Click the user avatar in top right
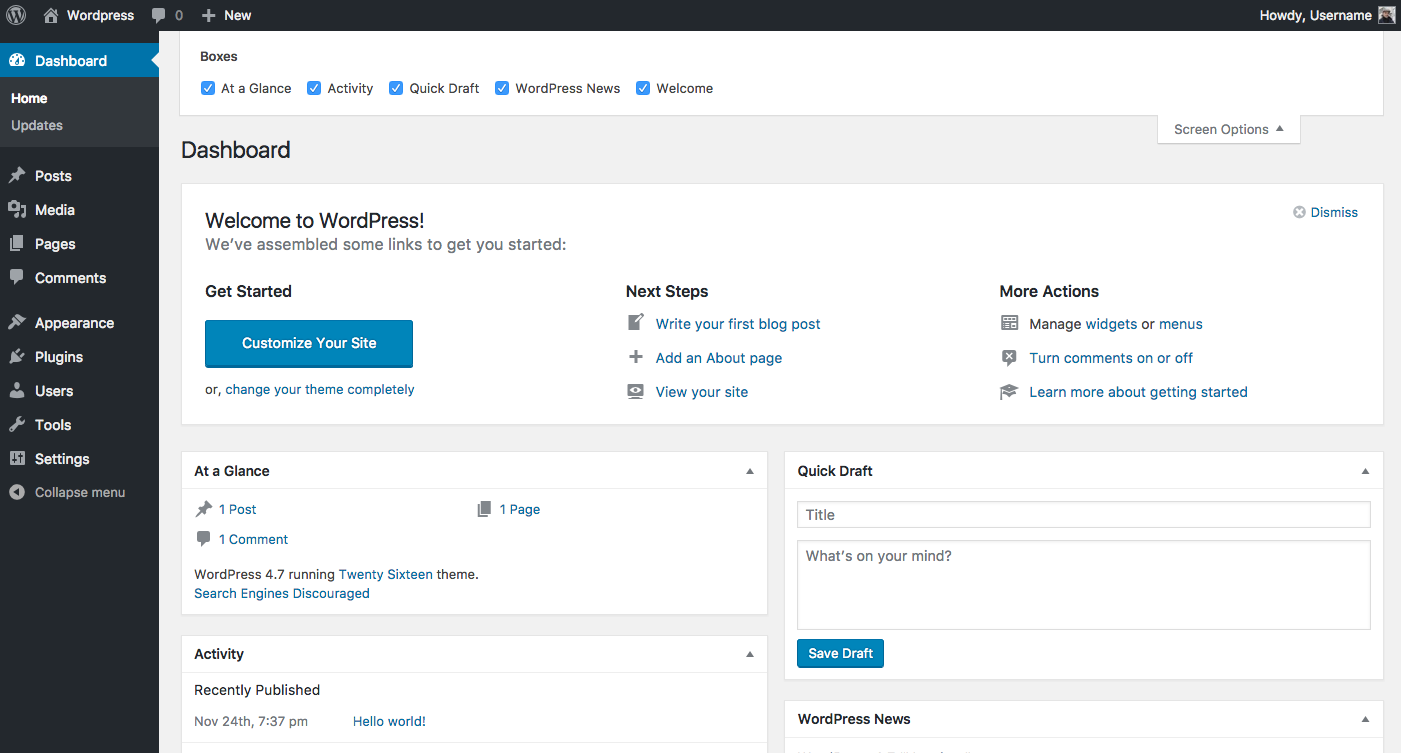The width and height of the screenshot is (1401, 753). tap(1386, 15)
